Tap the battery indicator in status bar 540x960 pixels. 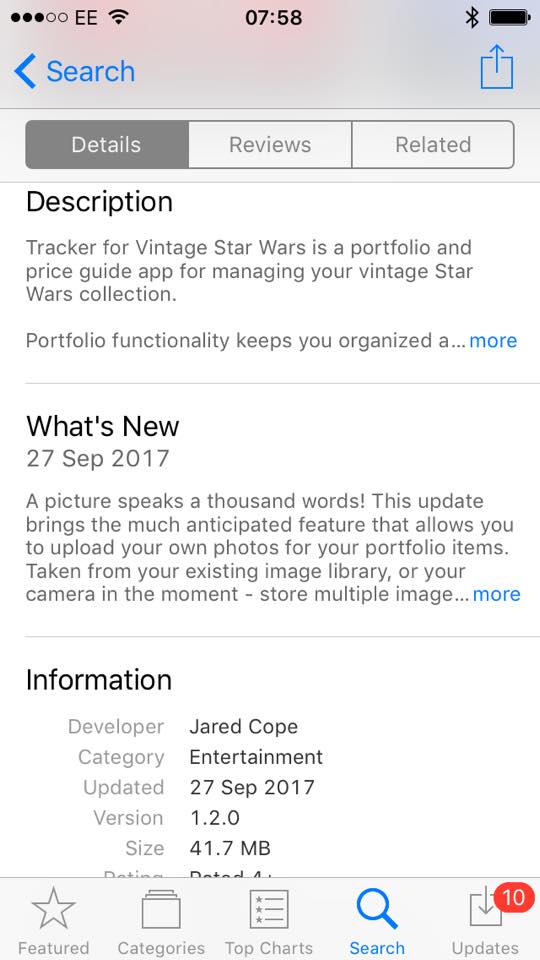[509, 18]
